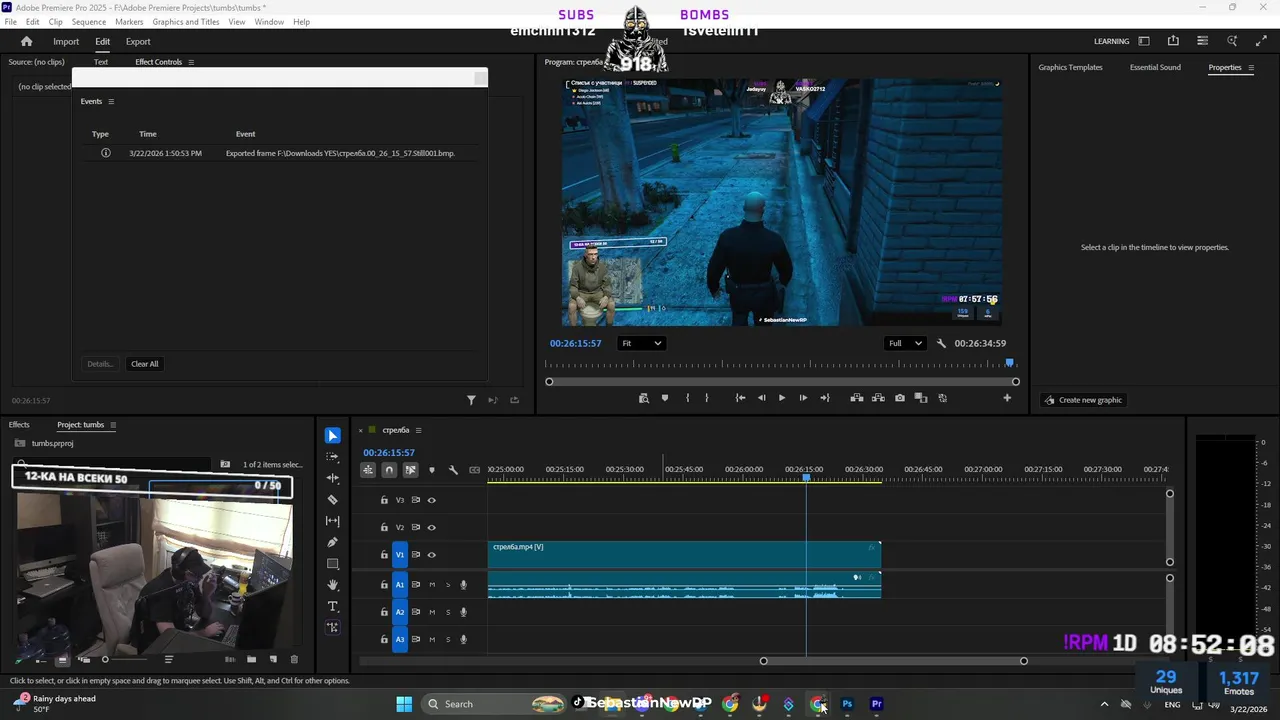Open the Markers menu
The width and height of the screenshot is (1280, 720).
(x=129, y=22)
